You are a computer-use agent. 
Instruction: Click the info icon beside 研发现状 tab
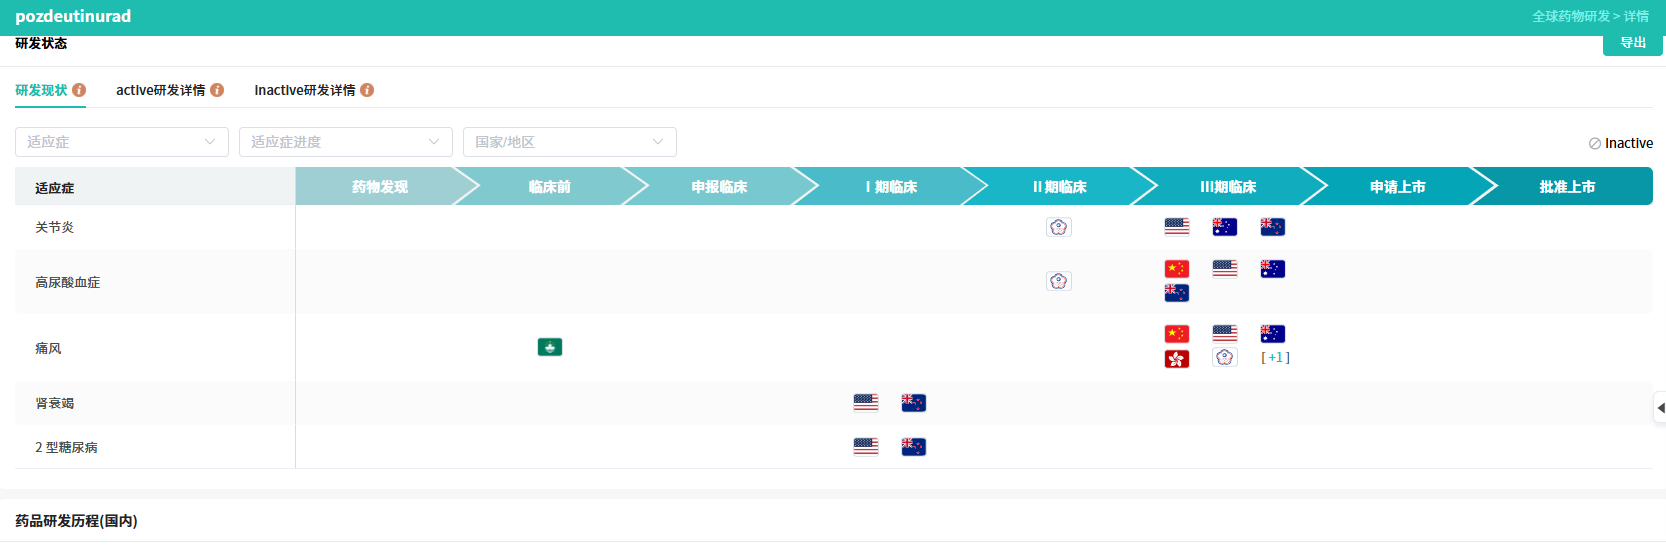click(79, 90)
